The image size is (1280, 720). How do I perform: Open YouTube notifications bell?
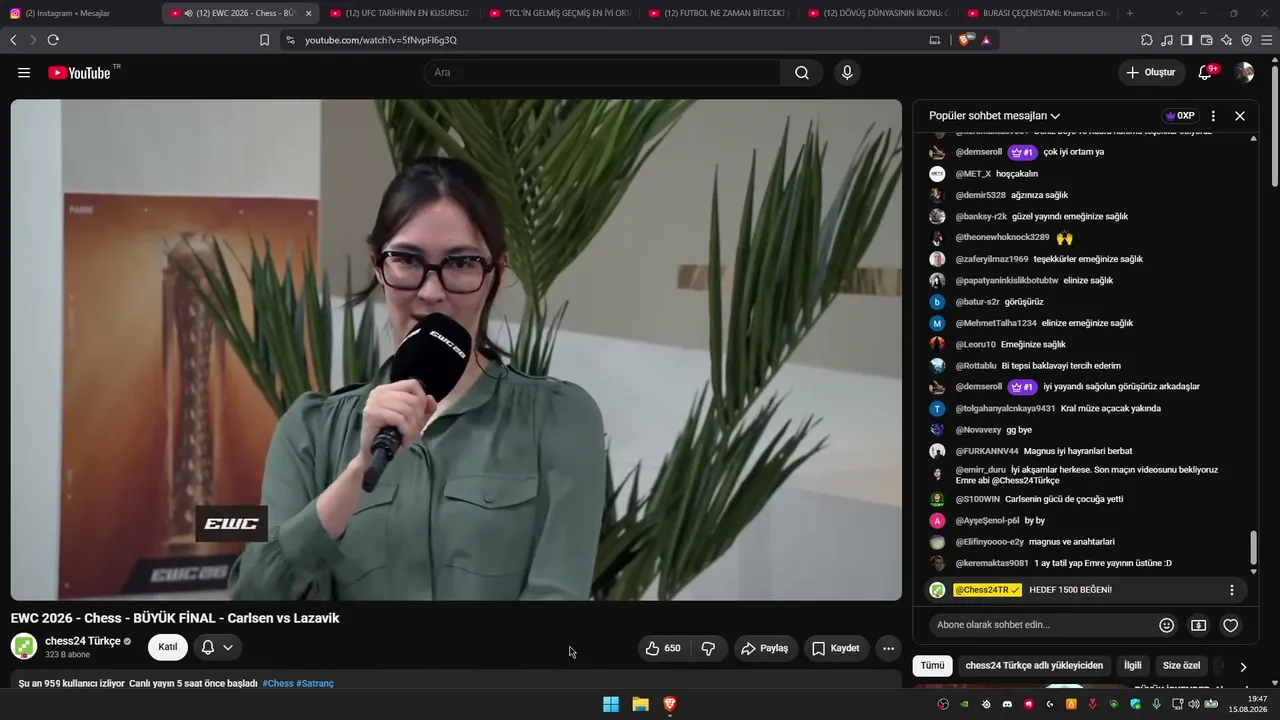[x=1206, y=72]
